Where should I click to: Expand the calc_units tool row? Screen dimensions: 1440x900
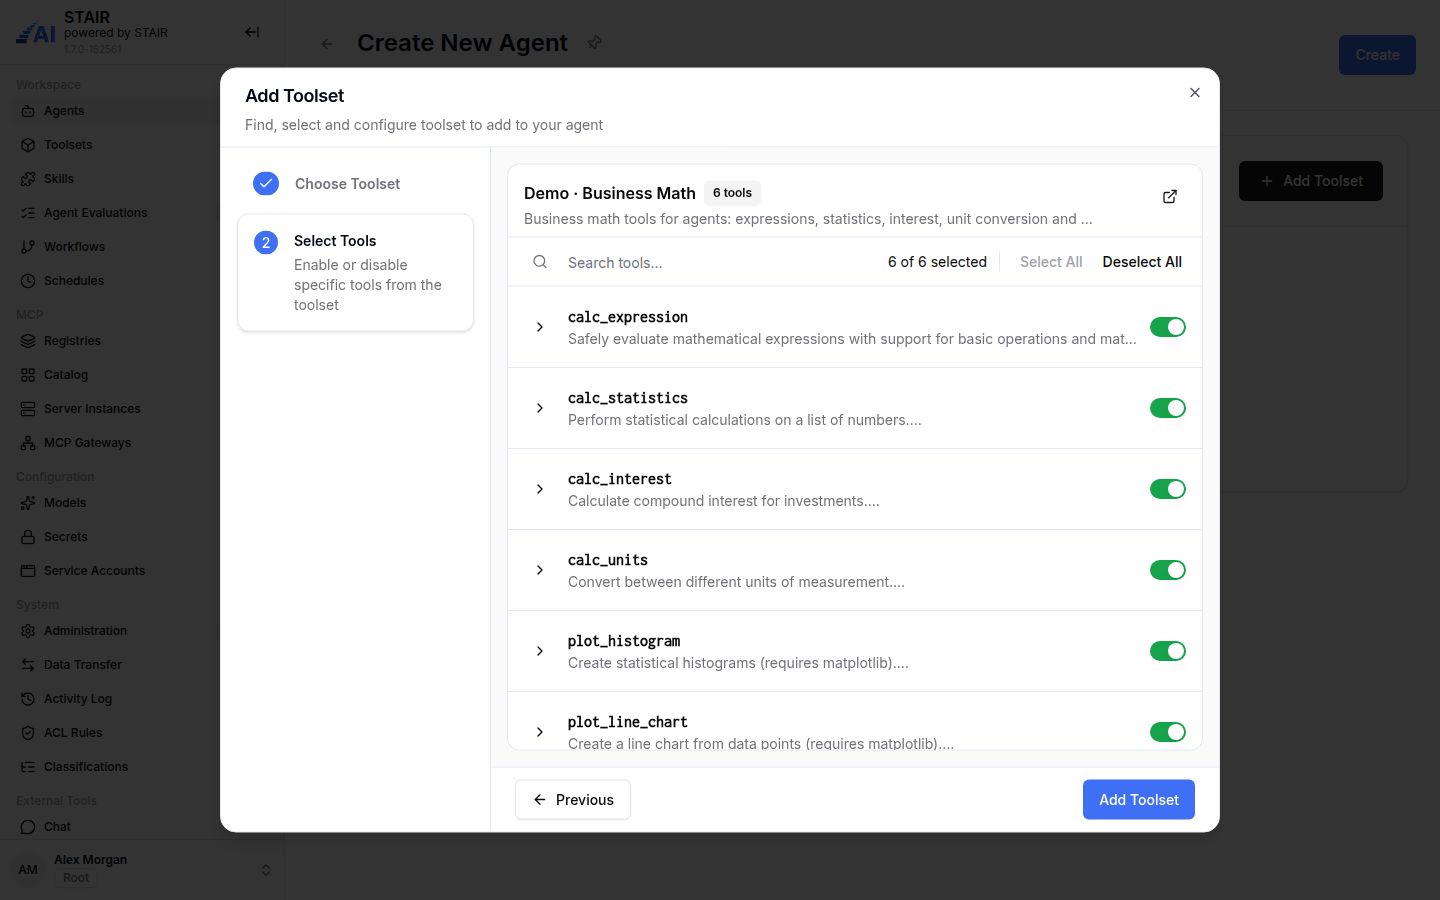(540, 570)
